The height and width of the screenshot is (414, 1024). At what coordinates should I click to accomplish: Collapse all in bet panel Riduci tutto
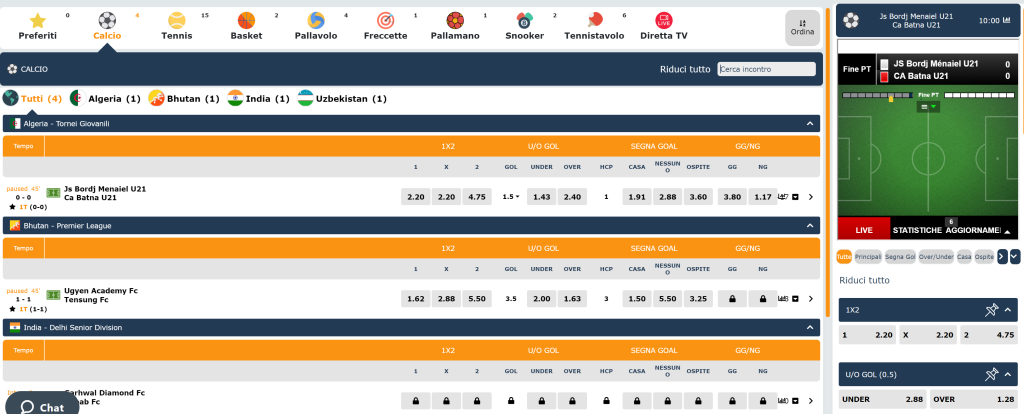point(864,280)
